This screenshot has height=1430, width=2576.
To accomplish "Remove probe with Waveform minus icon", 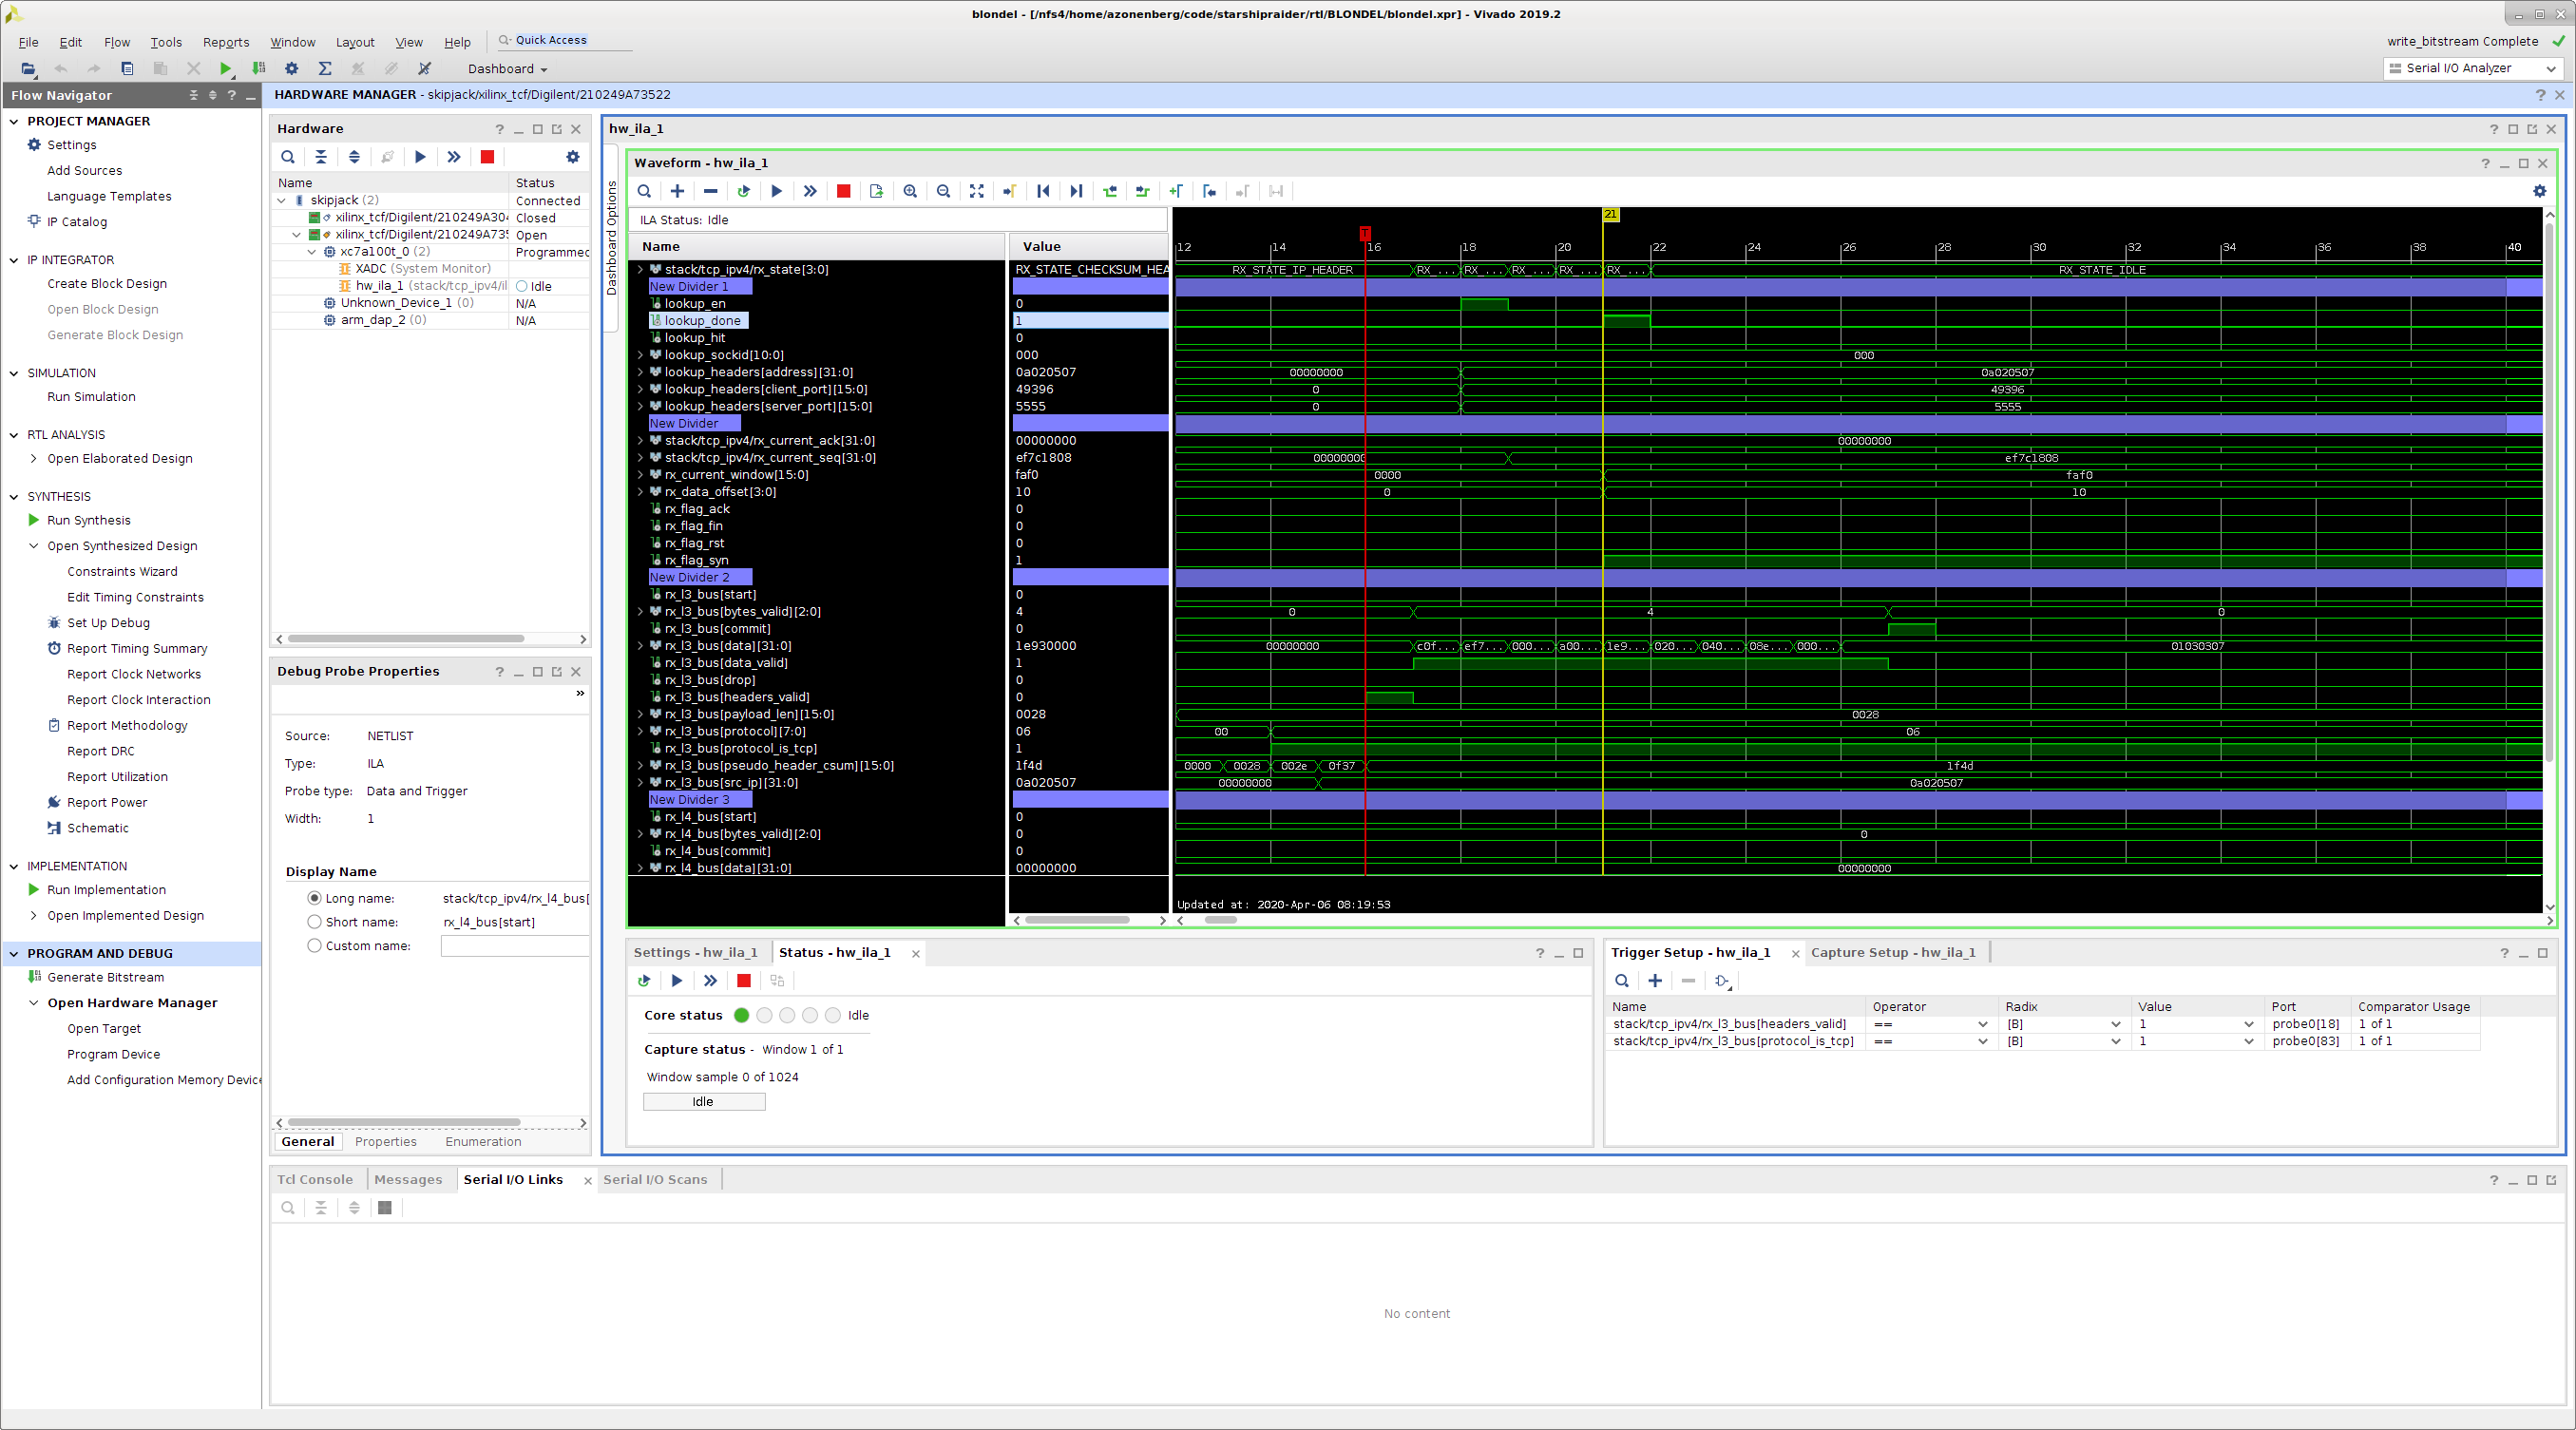I will (710, 191).
